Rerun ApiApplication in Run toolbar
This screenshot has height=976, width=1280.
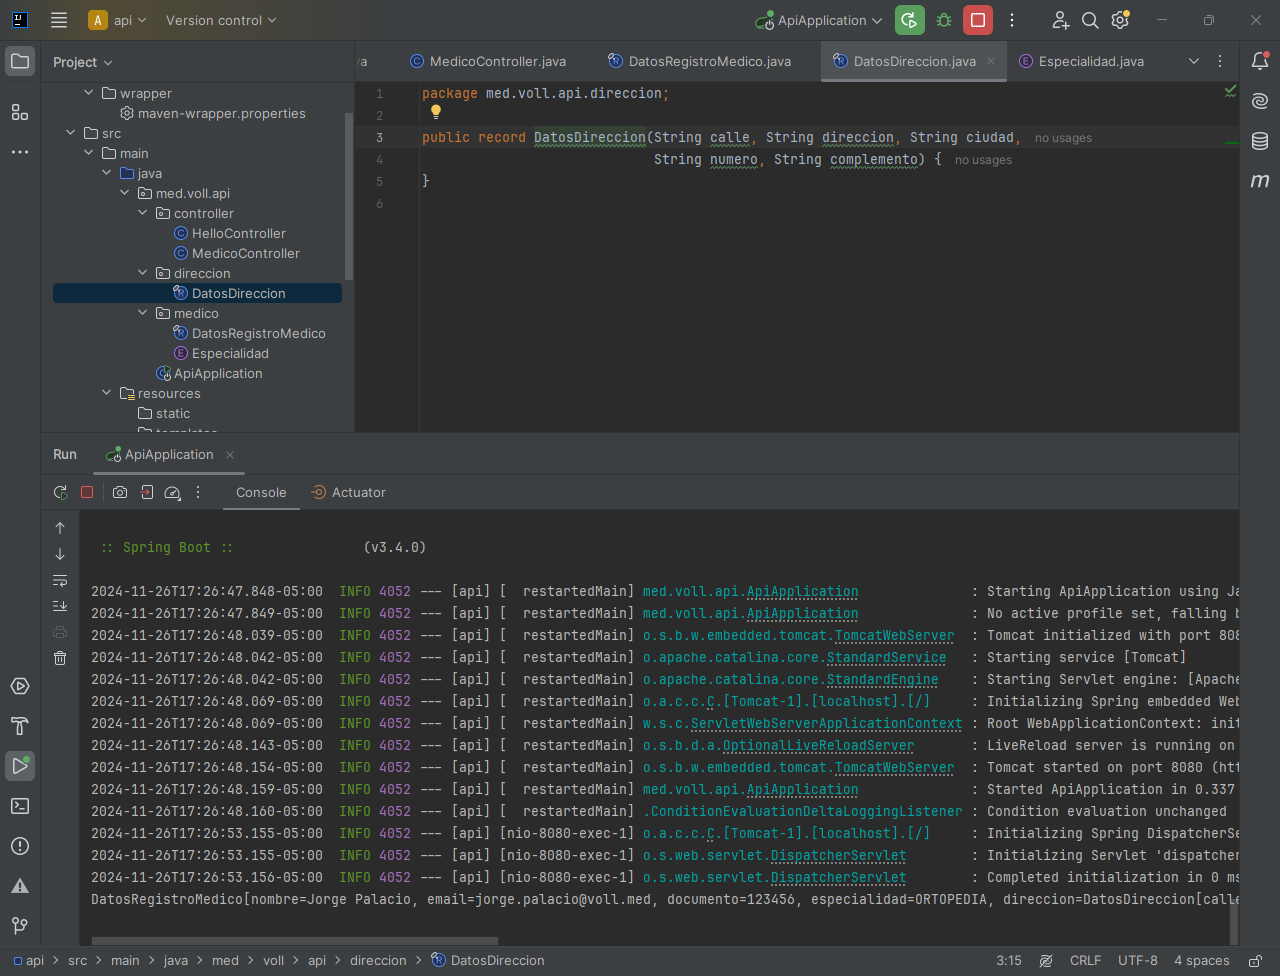(60, 492)
